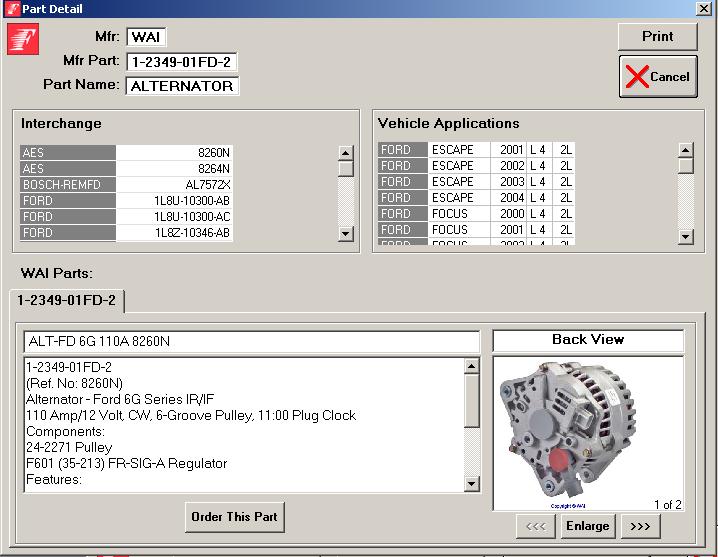Click Vehicle Applications scroll down arrow
718x557 pixels.
685,237
